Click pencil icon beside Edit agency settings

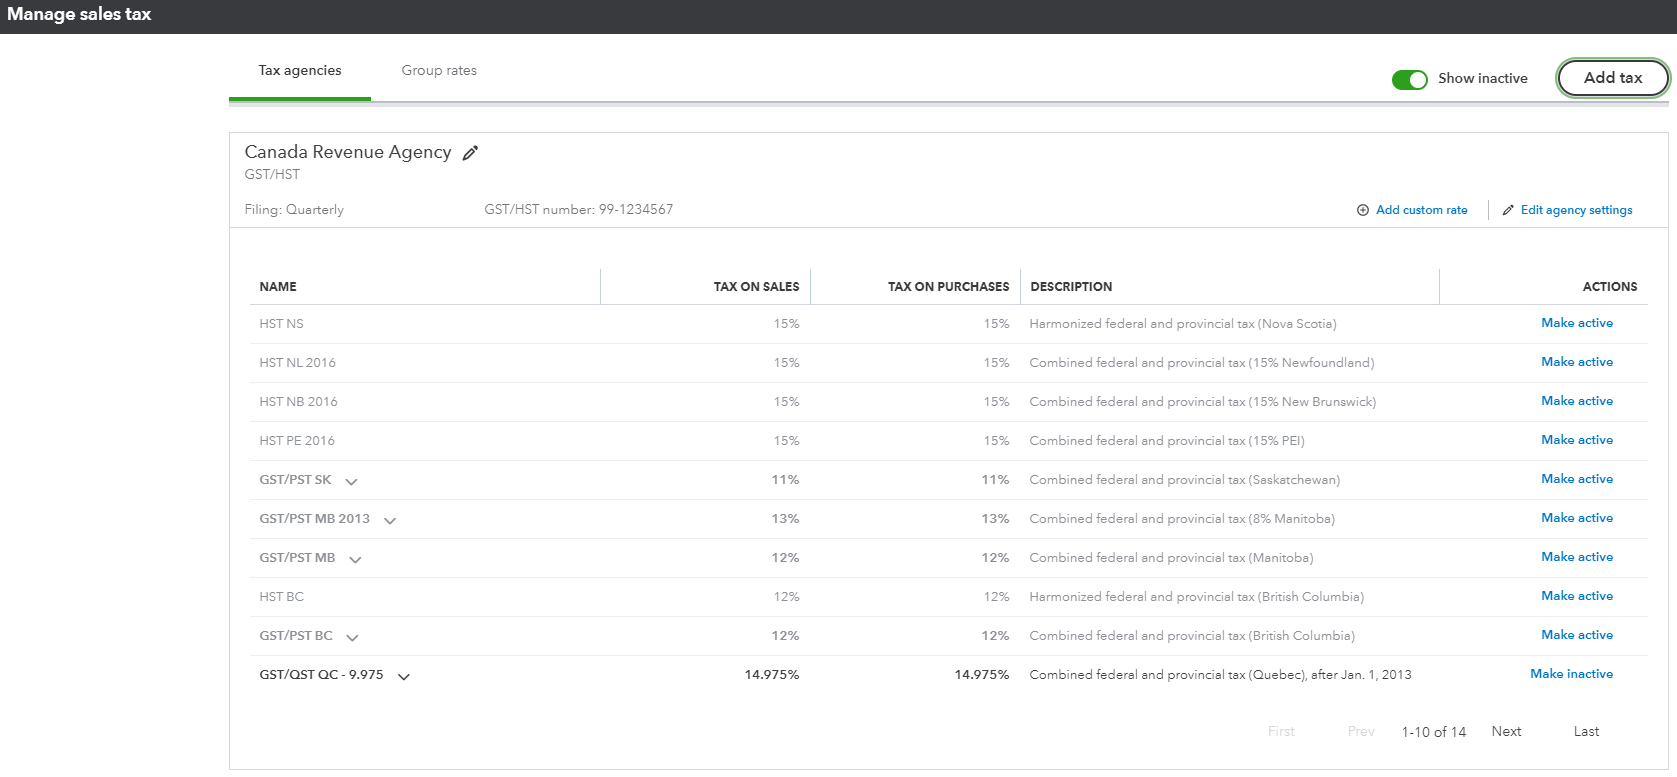click(1508, 210)
